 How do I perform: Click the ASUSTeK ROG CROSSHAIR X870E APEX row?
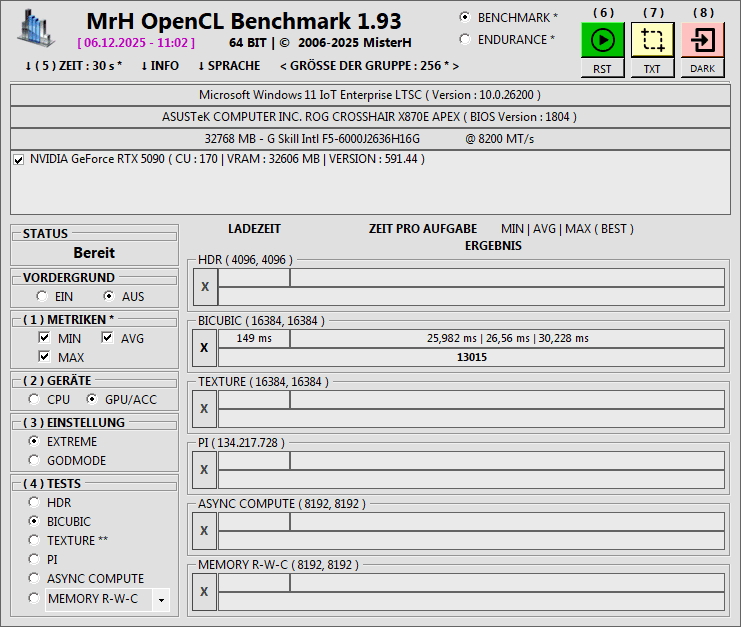(370, 117)
